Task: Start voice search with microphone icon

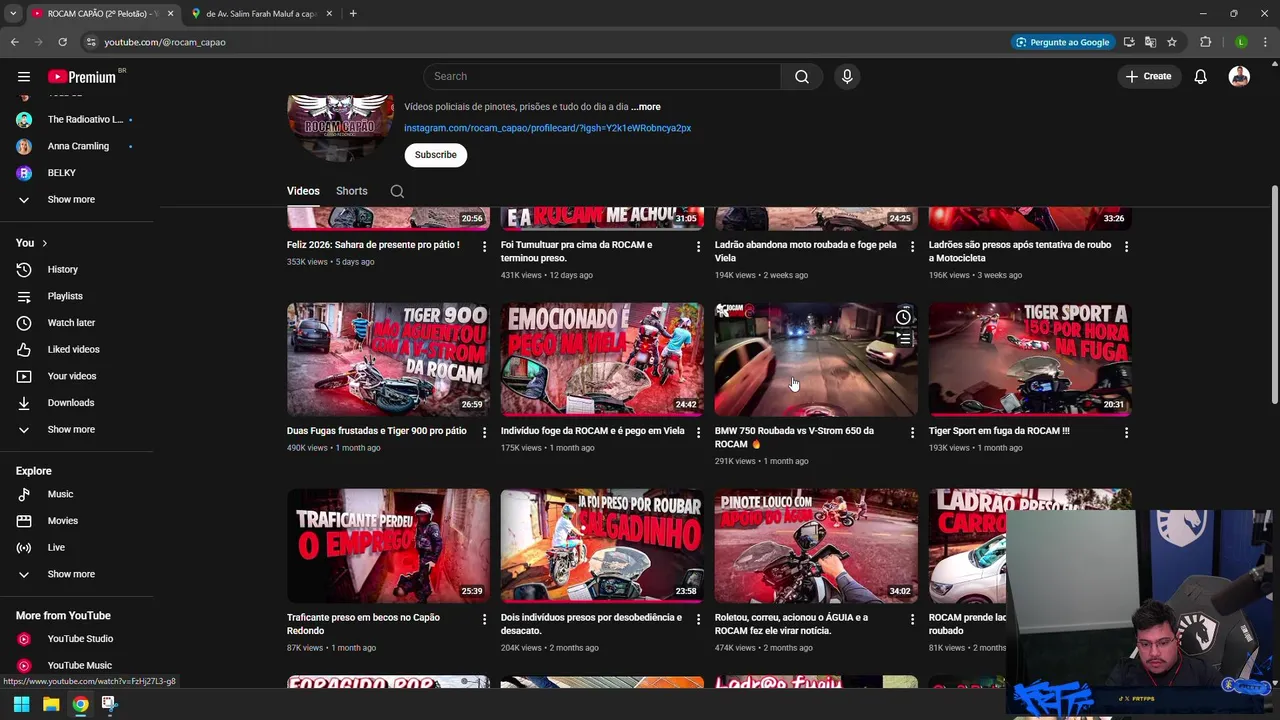Action: coord(847,76)
